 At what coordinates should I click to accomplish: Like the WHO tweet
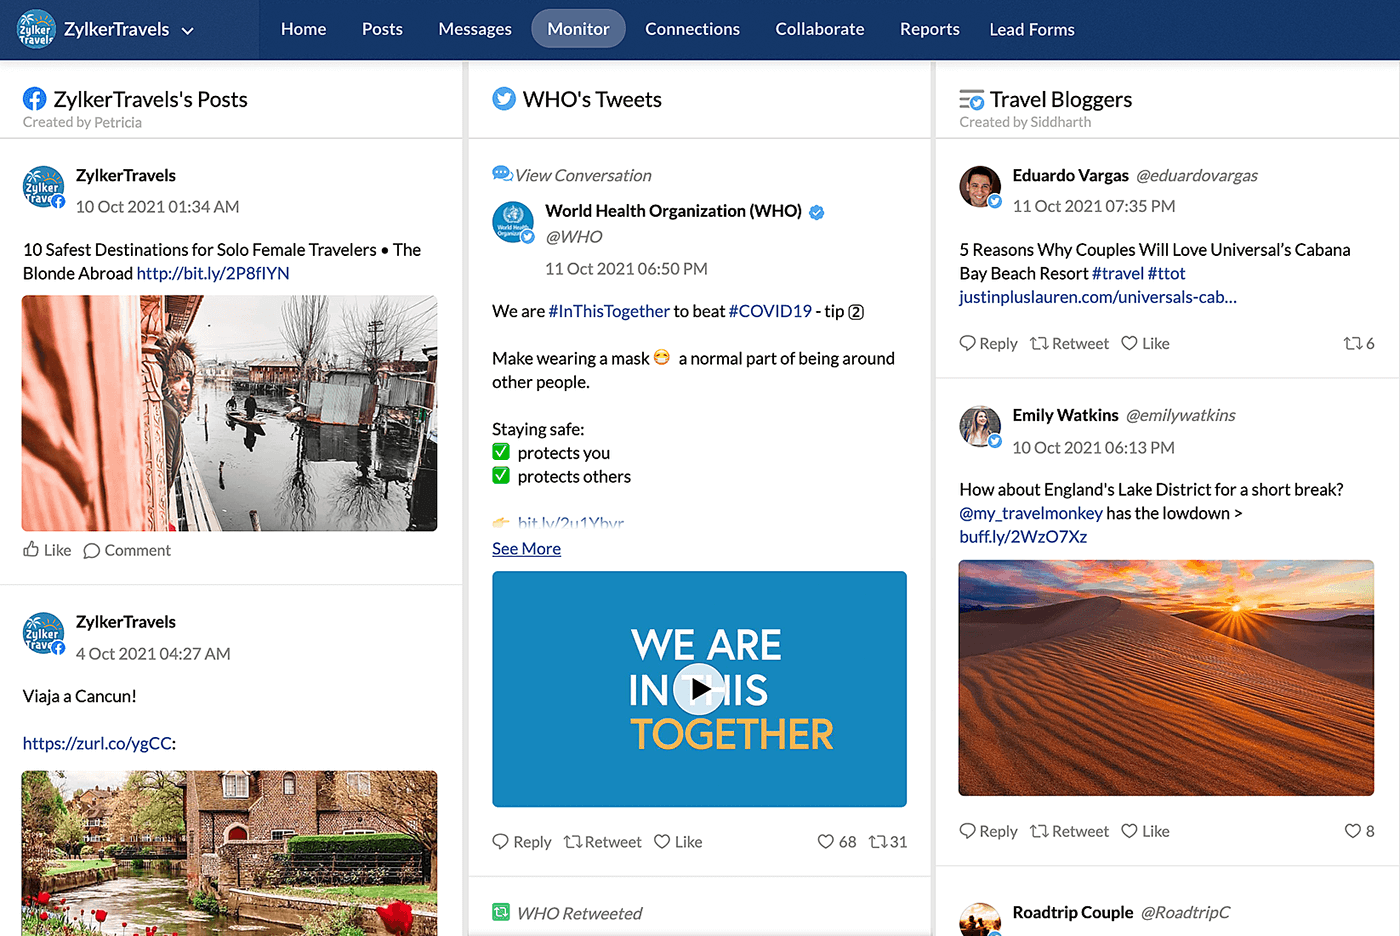[x=678, y=842]
